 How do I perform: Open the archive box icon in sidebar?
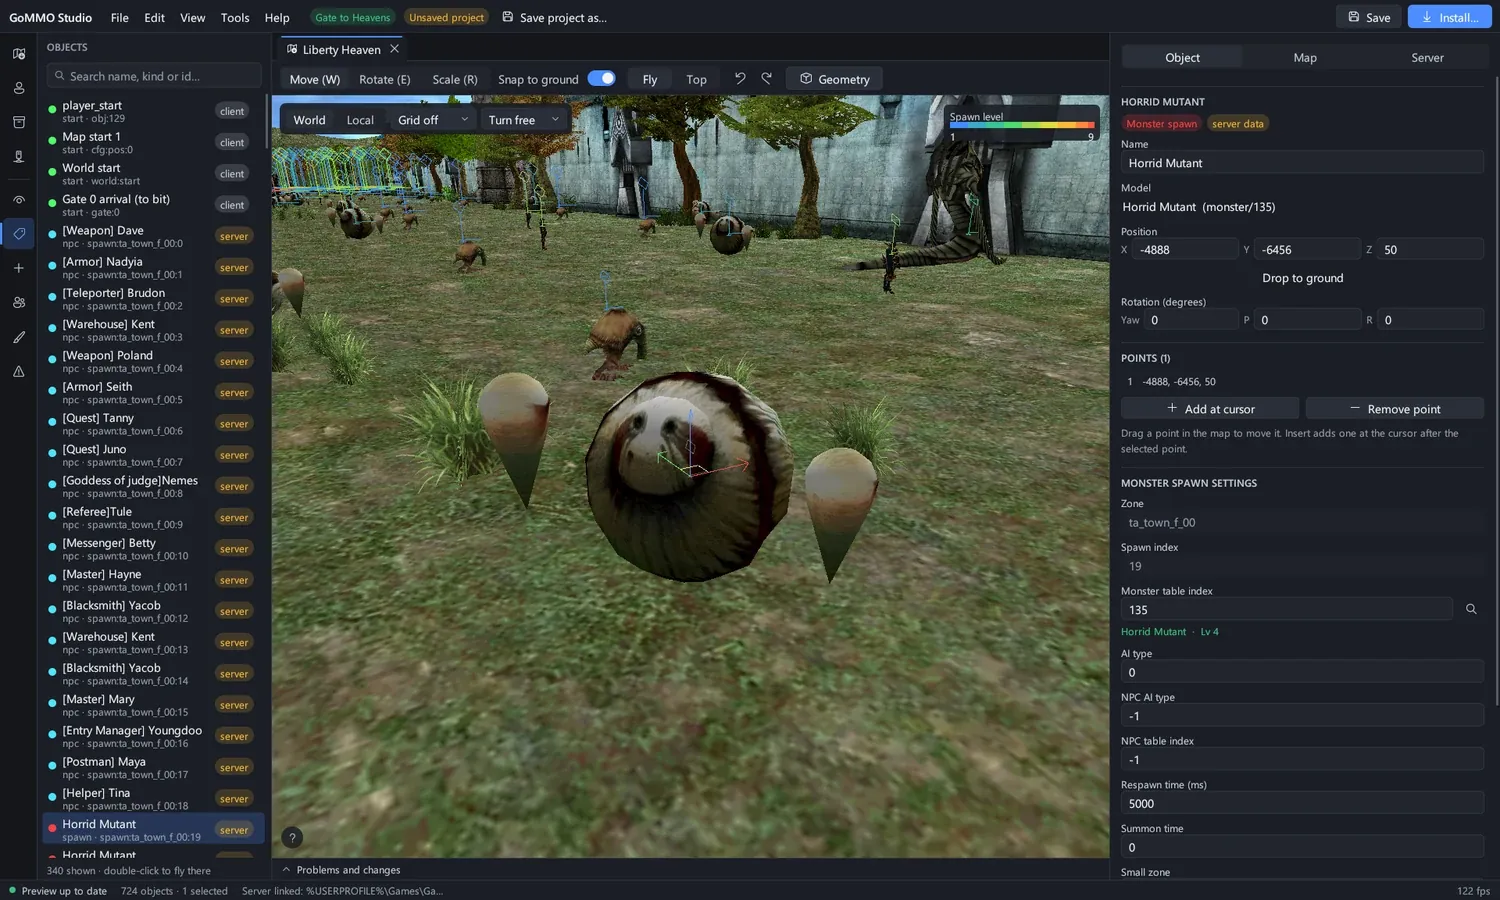point(19,122)
